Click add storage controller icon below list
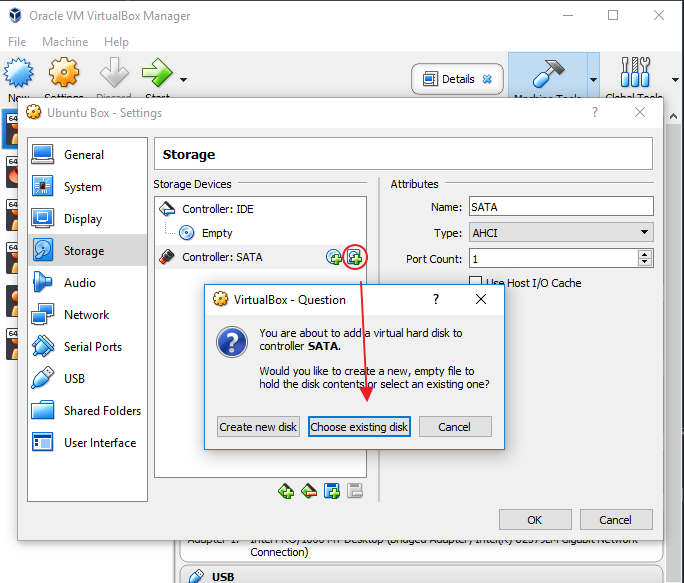The width and height of the screenshot is (684, 583). pyautogui.click(x=286, y=491)
